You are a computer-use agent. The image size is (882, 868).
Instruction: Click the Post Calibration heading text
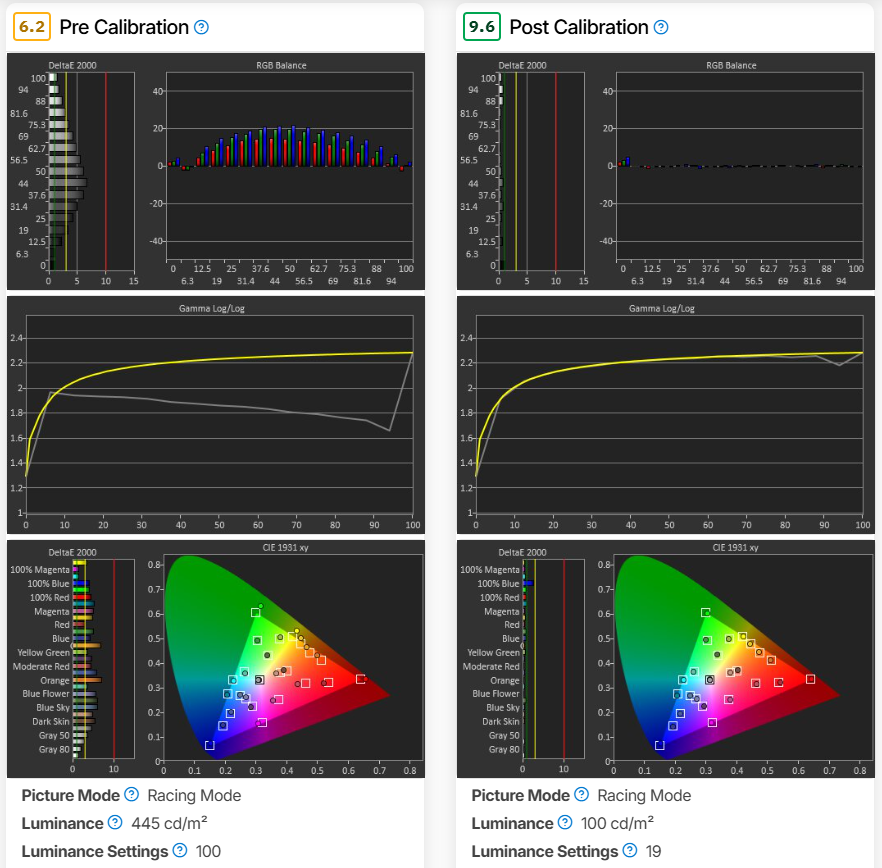(579, 27)
